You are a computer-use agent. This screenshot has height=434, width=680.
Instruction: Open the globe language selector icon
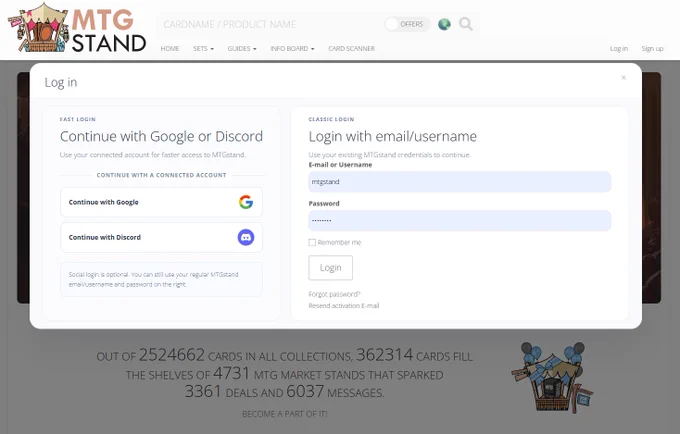coord(444,24)
